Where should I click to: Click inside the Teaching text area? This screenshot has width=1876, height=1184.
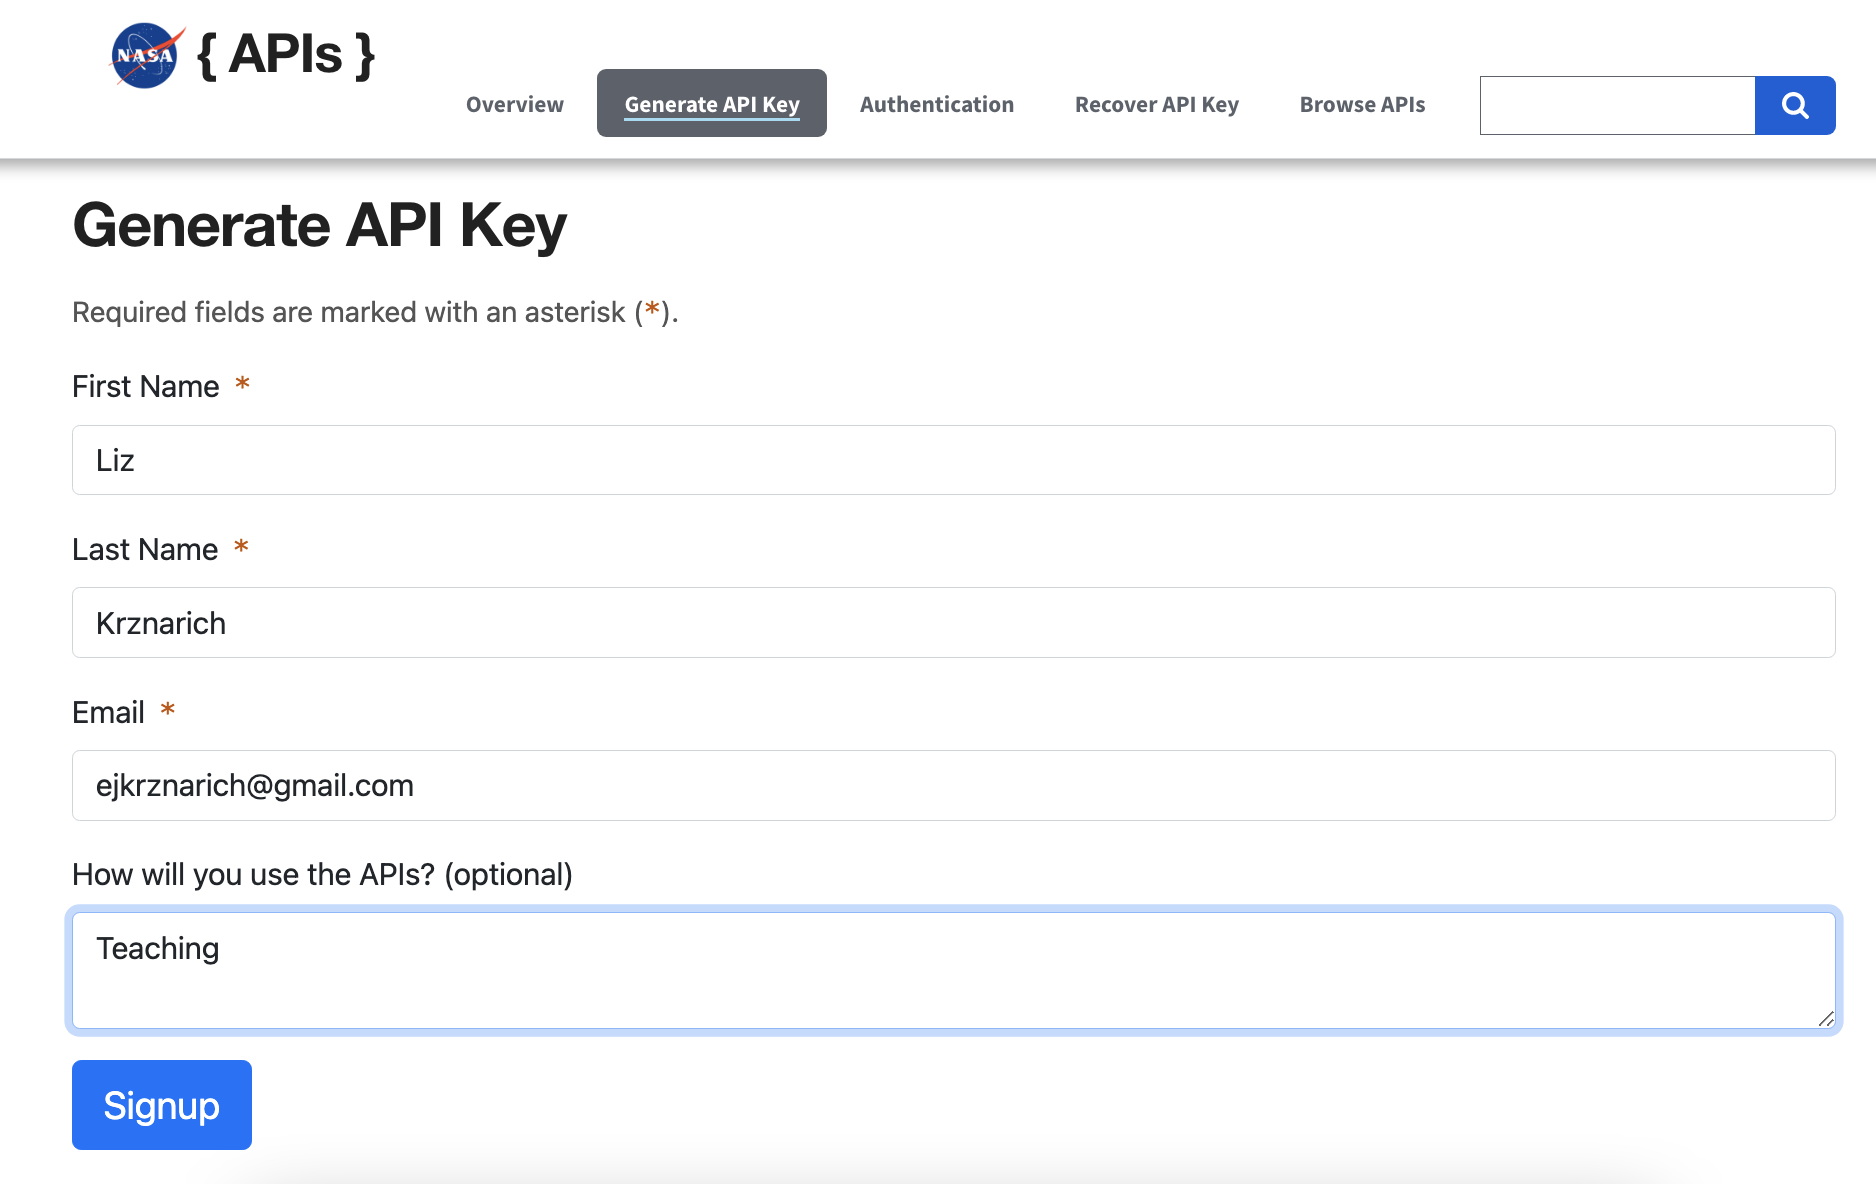(x=952, y=970)
